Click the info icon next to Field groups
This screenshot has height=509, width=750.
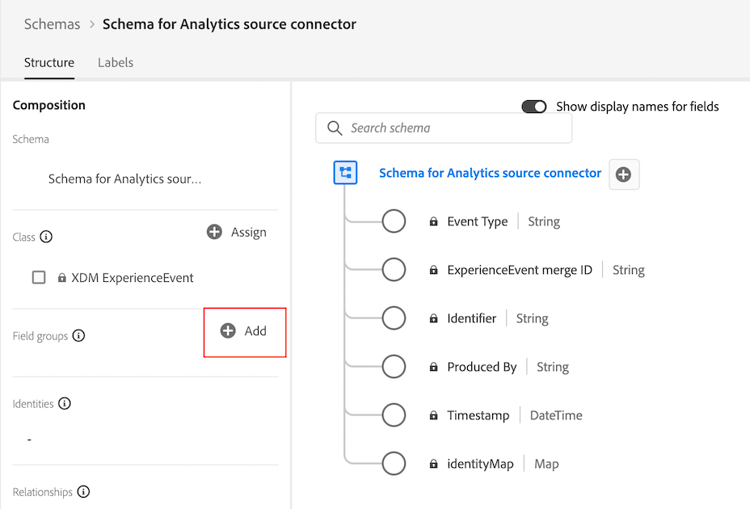(79, 336)
